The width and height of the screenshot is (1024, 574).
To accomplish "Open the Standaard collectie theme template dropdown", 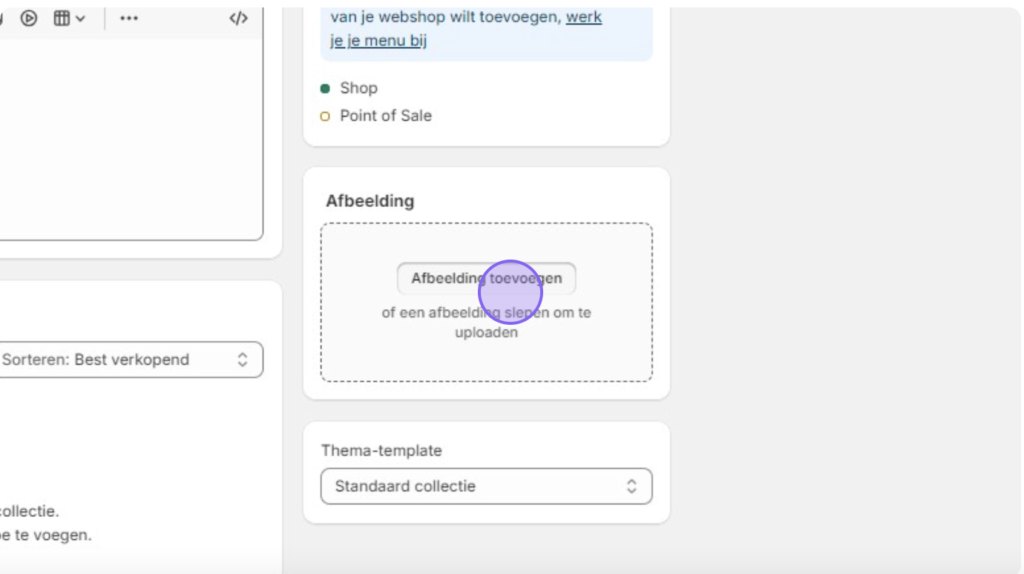I will (x=486, y=486).
